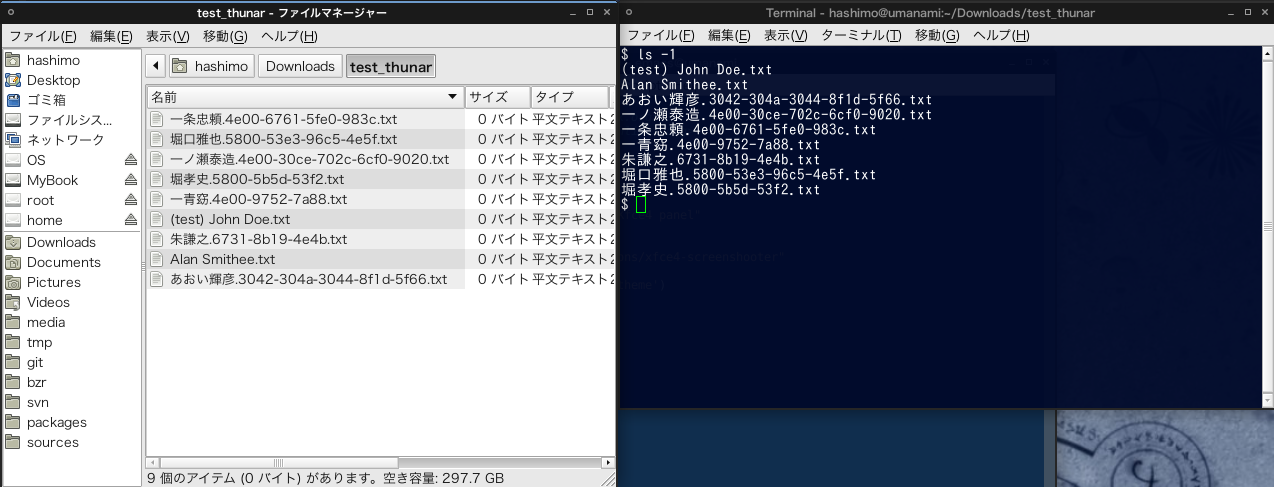Eject the MyBook drive
This screenshot has height=487, width=1274.
tap(130, 180)
